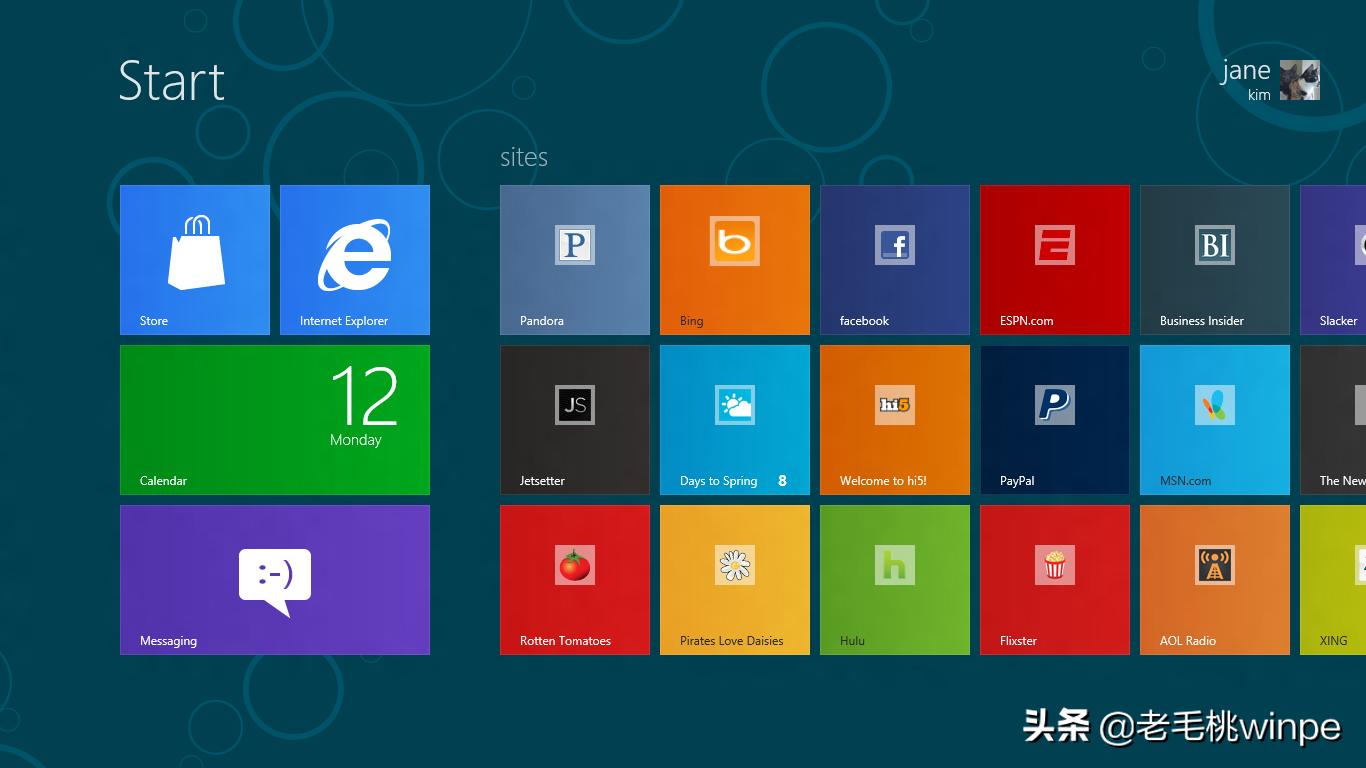Open the ESPN.com tile

1054,259
